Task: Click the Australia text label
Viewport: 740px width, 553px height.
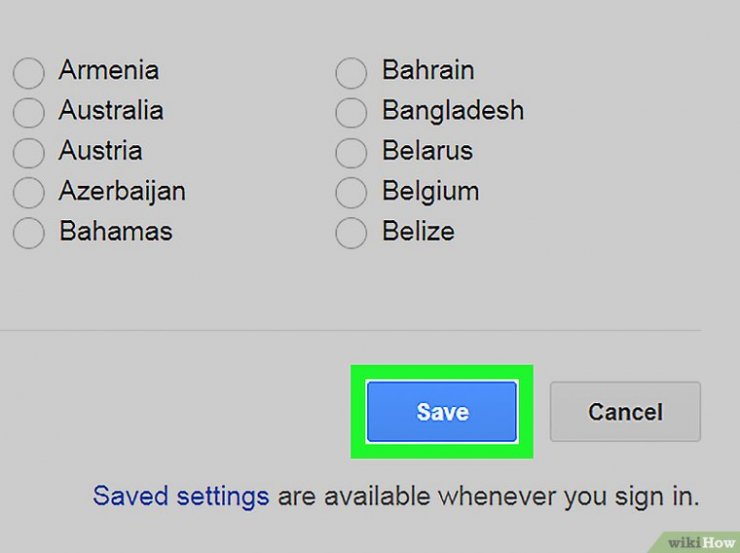Action: click(x=111, y=110)
